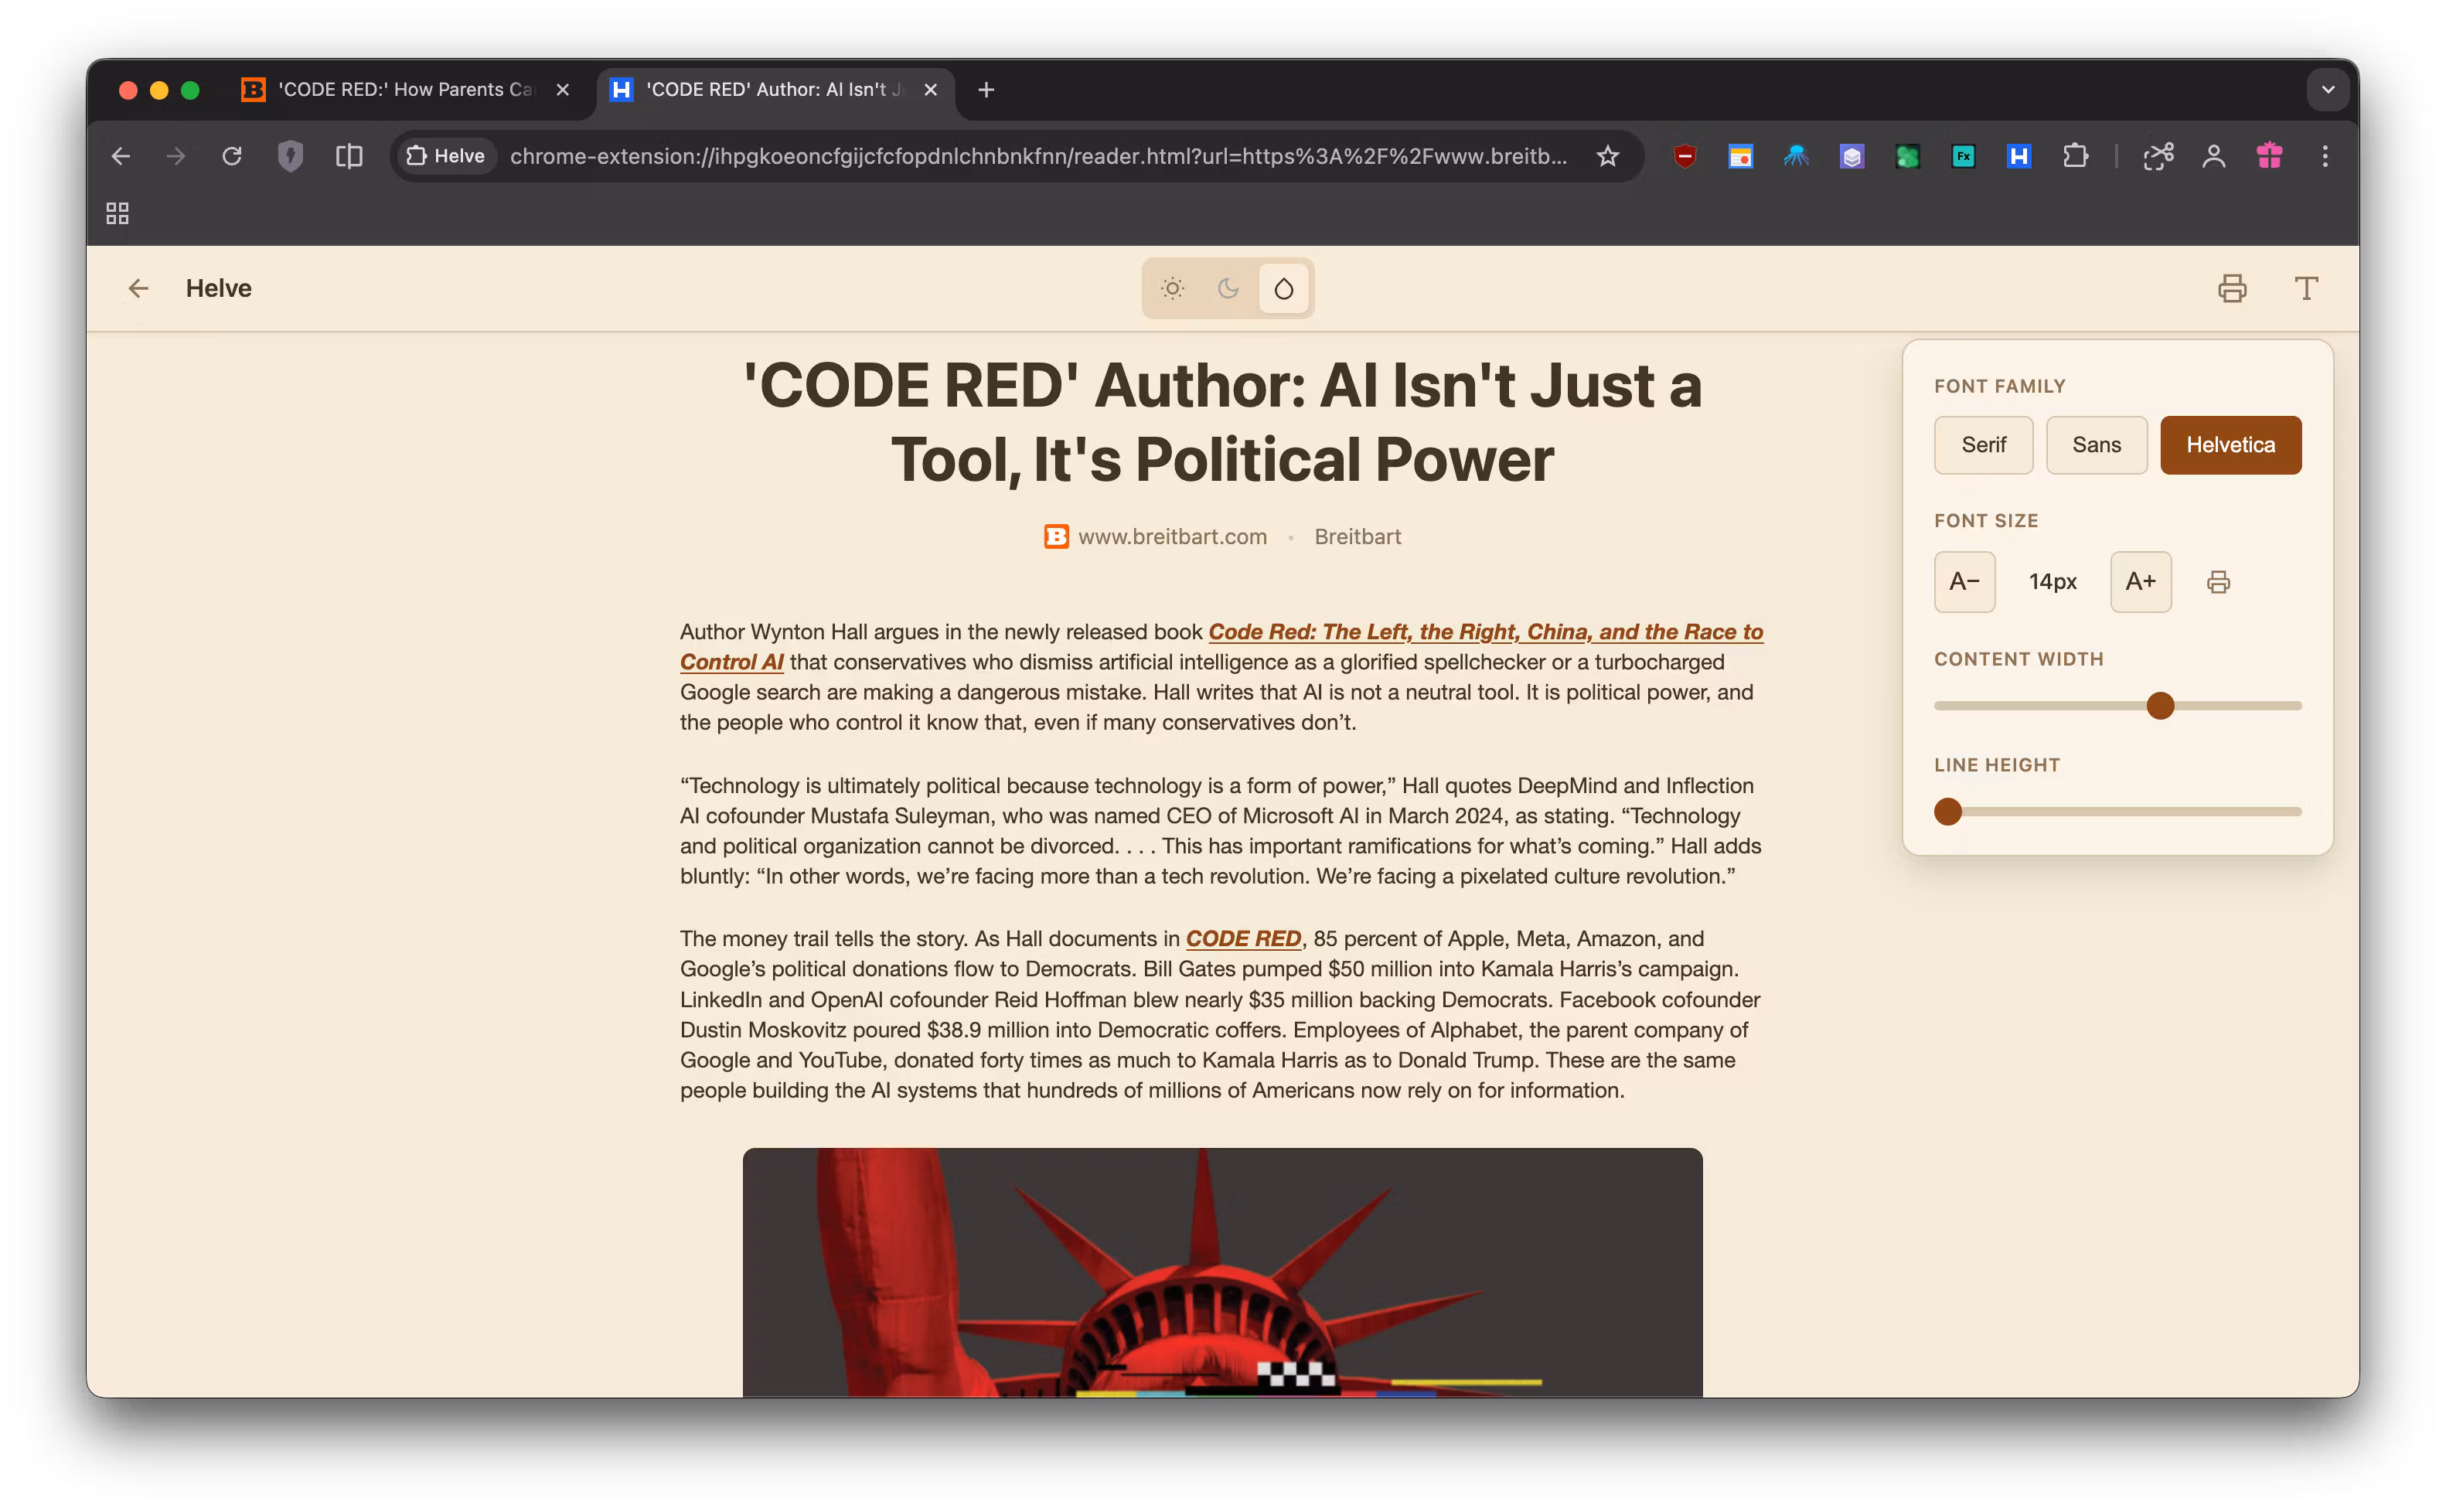Open a new browser tab
This screenshot has width=2446, height=1512.
coord(986,90)
